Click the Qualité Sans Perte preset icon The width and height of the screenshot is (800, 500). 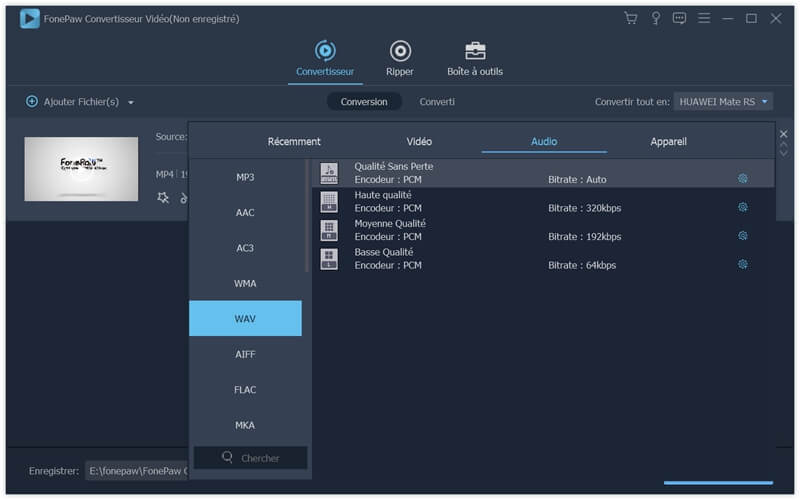coord(329,173)
